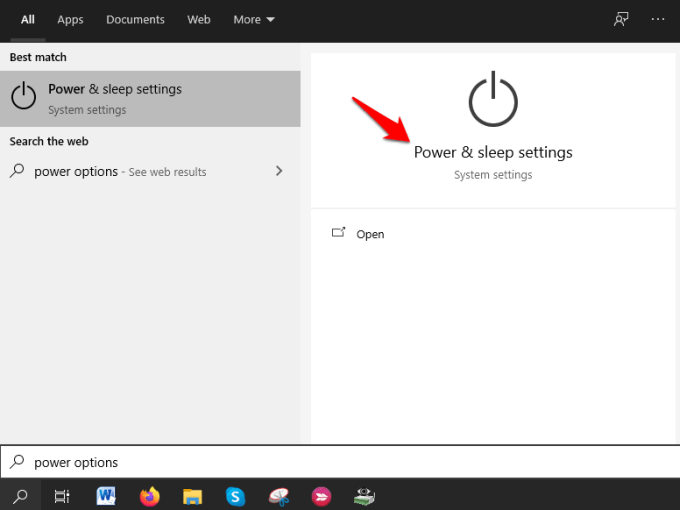Click the large power icon in preview pane
Image resolution: width=680 pixels, height=510 pixels.
tap(493, 99)
